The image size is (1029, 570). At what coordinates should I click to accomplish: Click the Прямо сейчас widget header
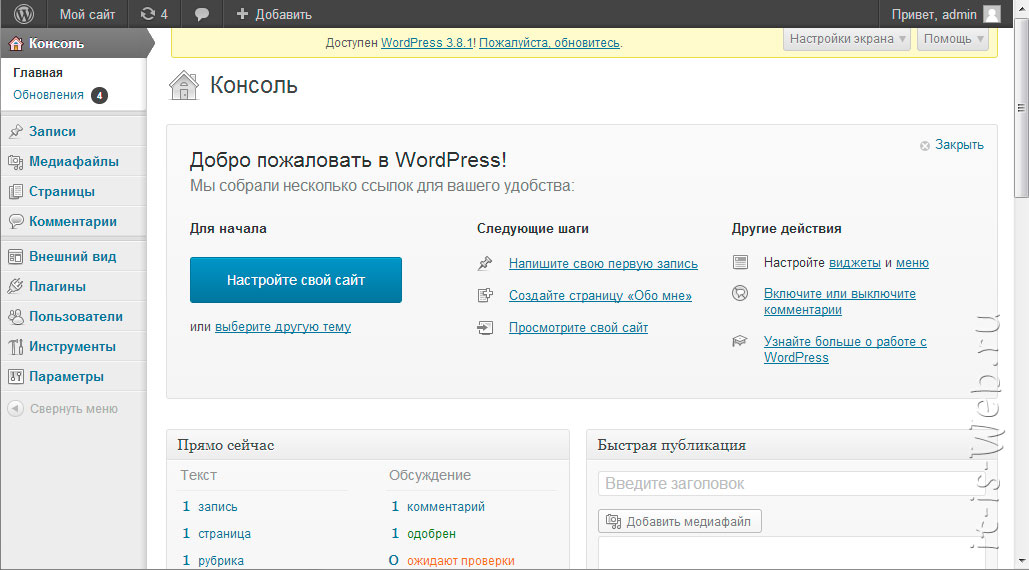(x=368, y=445)
